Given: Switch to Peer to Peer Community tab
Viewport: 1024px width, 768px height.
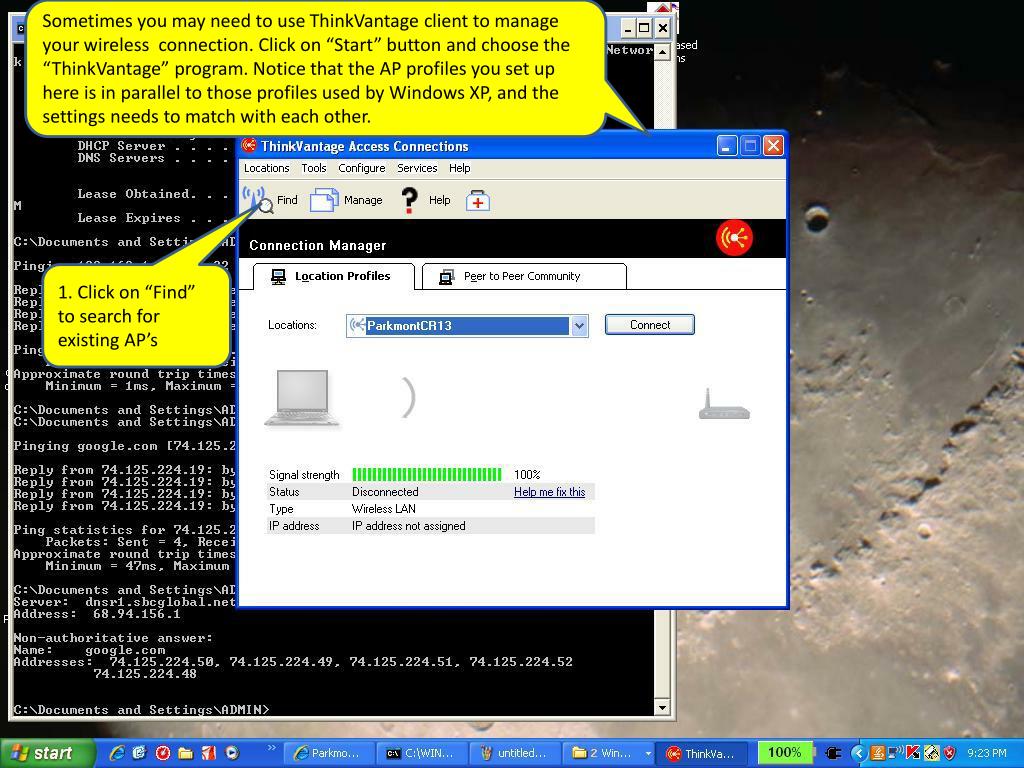Looking at the screenshot, I should click(524, 276).
